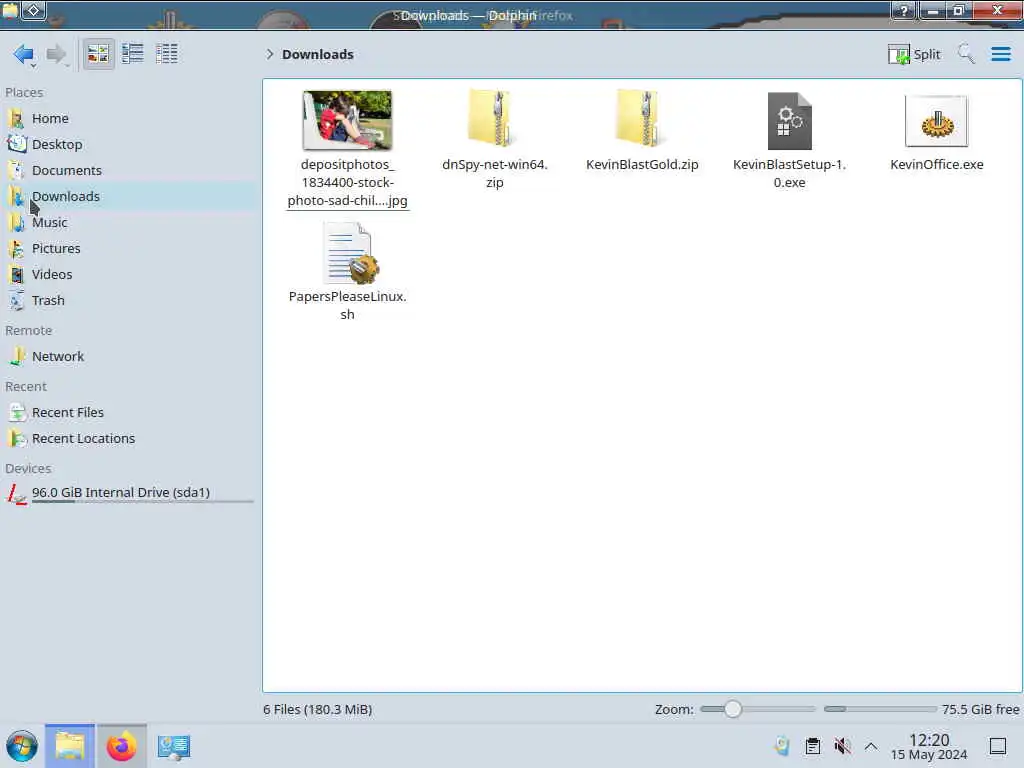Click the 75.5 GiB free space bar

880,709
